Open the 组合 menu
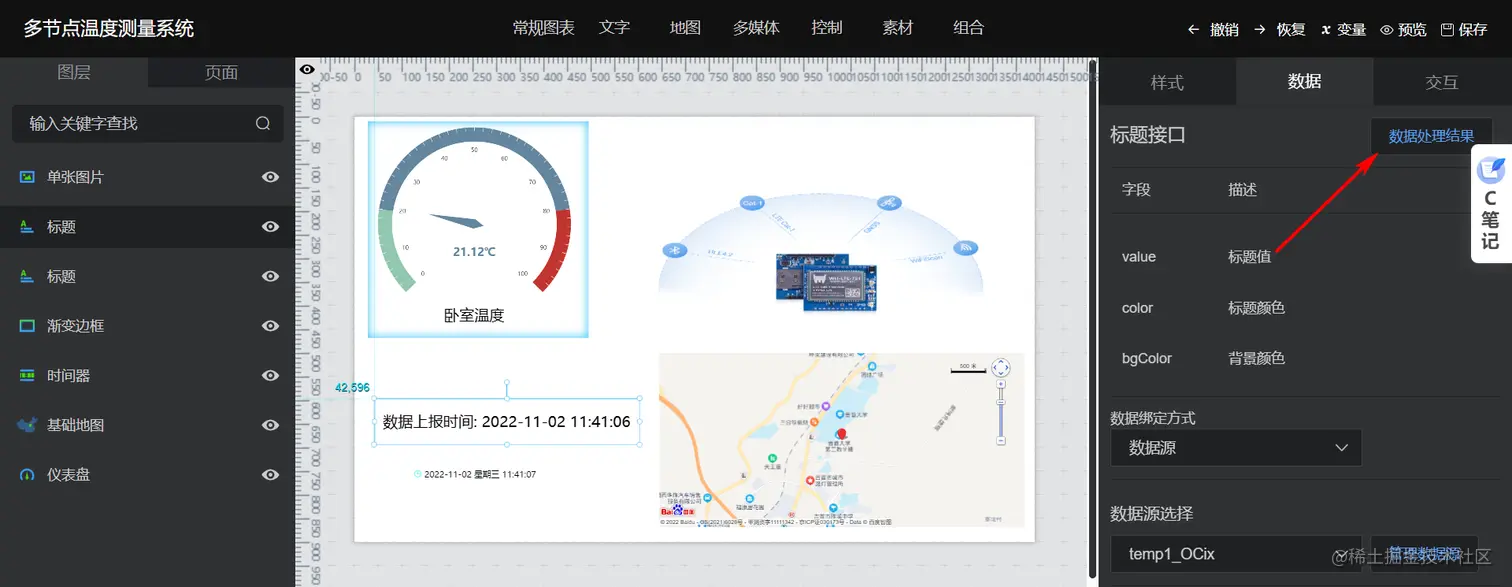 [x=969, y=28]
